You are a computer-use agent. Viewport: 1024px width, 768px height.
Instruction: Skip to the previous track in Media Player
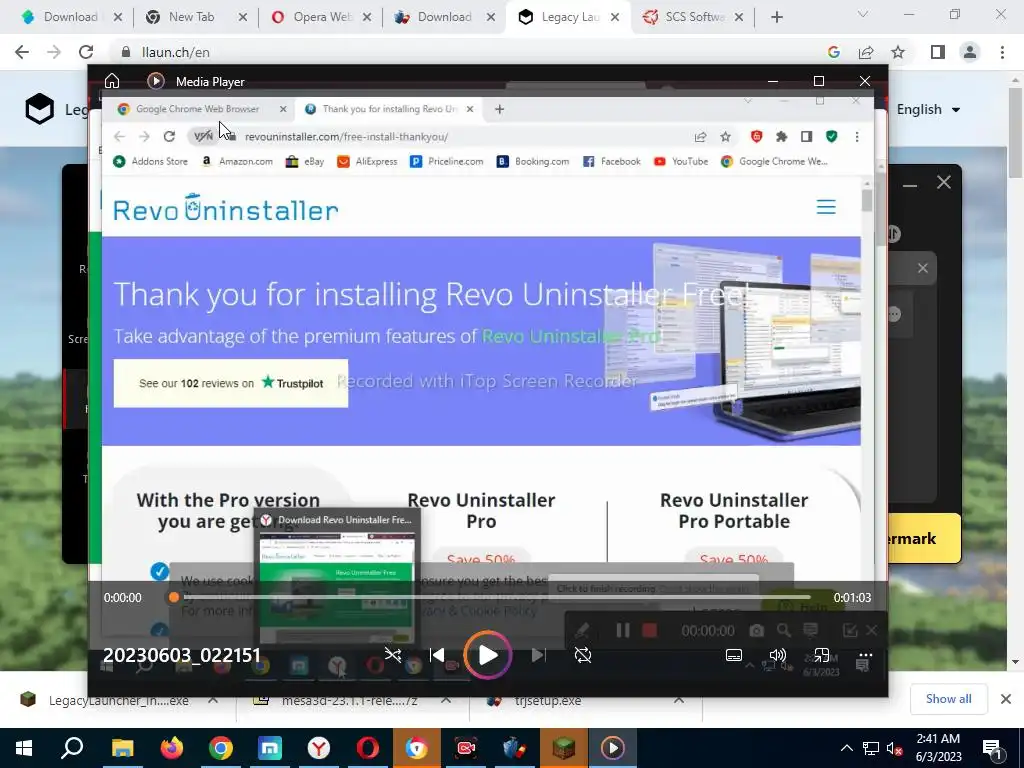[x=437, y=655]
